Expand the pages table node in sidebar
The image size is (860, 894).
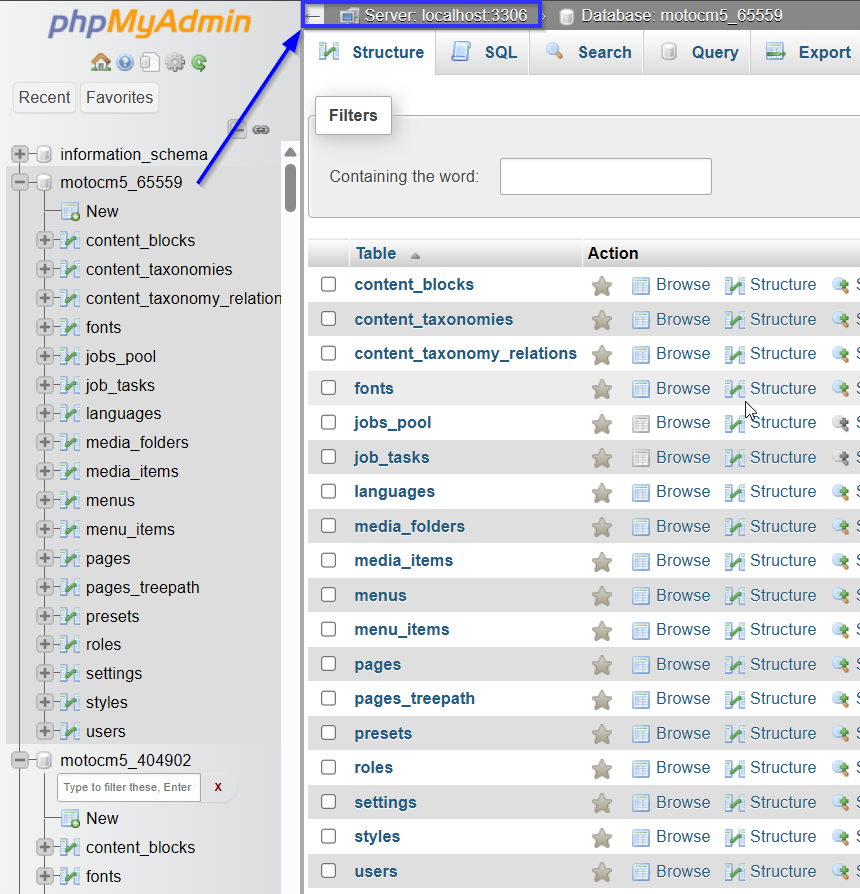point(44,558)
